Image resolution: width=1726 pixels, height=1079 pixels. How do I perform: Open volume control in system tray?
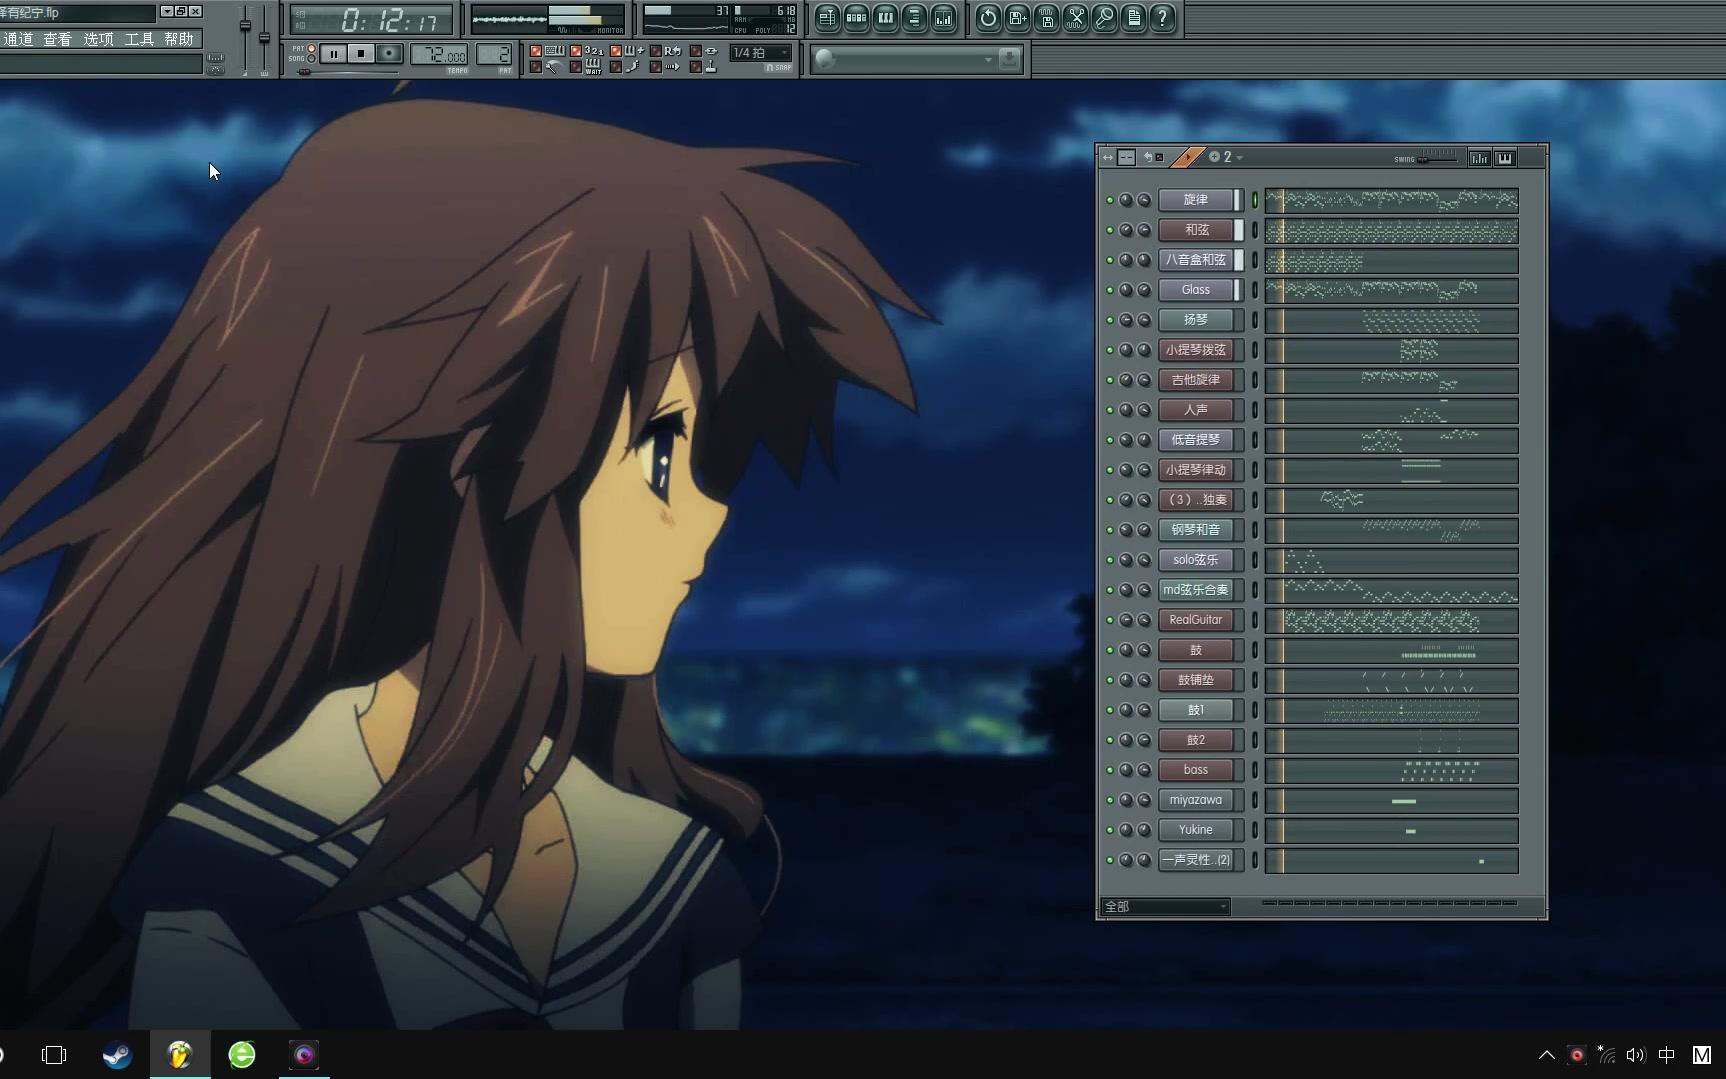[1636, 1055]
